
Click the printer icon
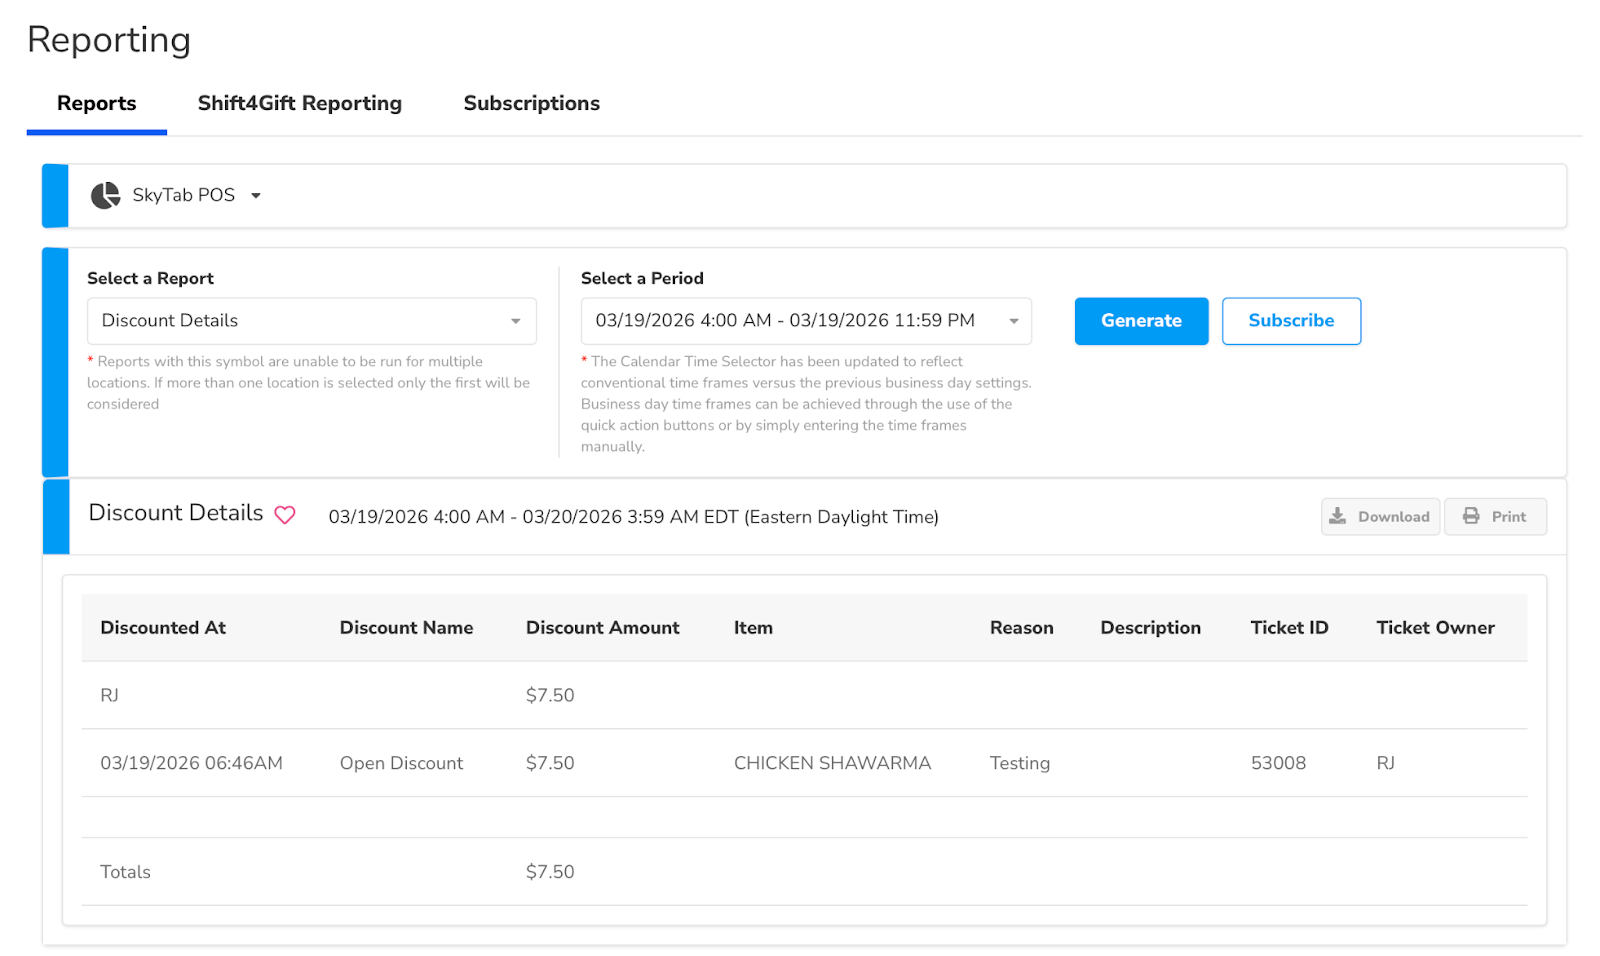pyautogui.click(x=1471, y=516)
